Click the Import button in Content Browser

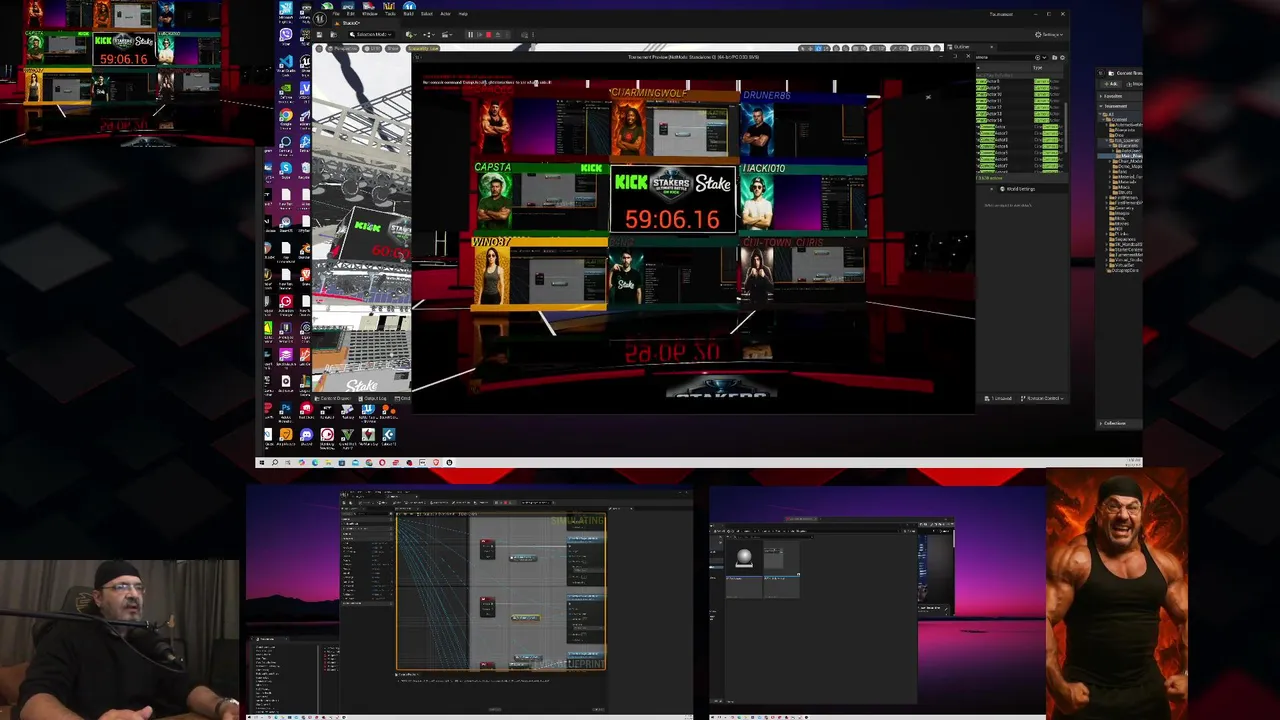[1135, 84]
